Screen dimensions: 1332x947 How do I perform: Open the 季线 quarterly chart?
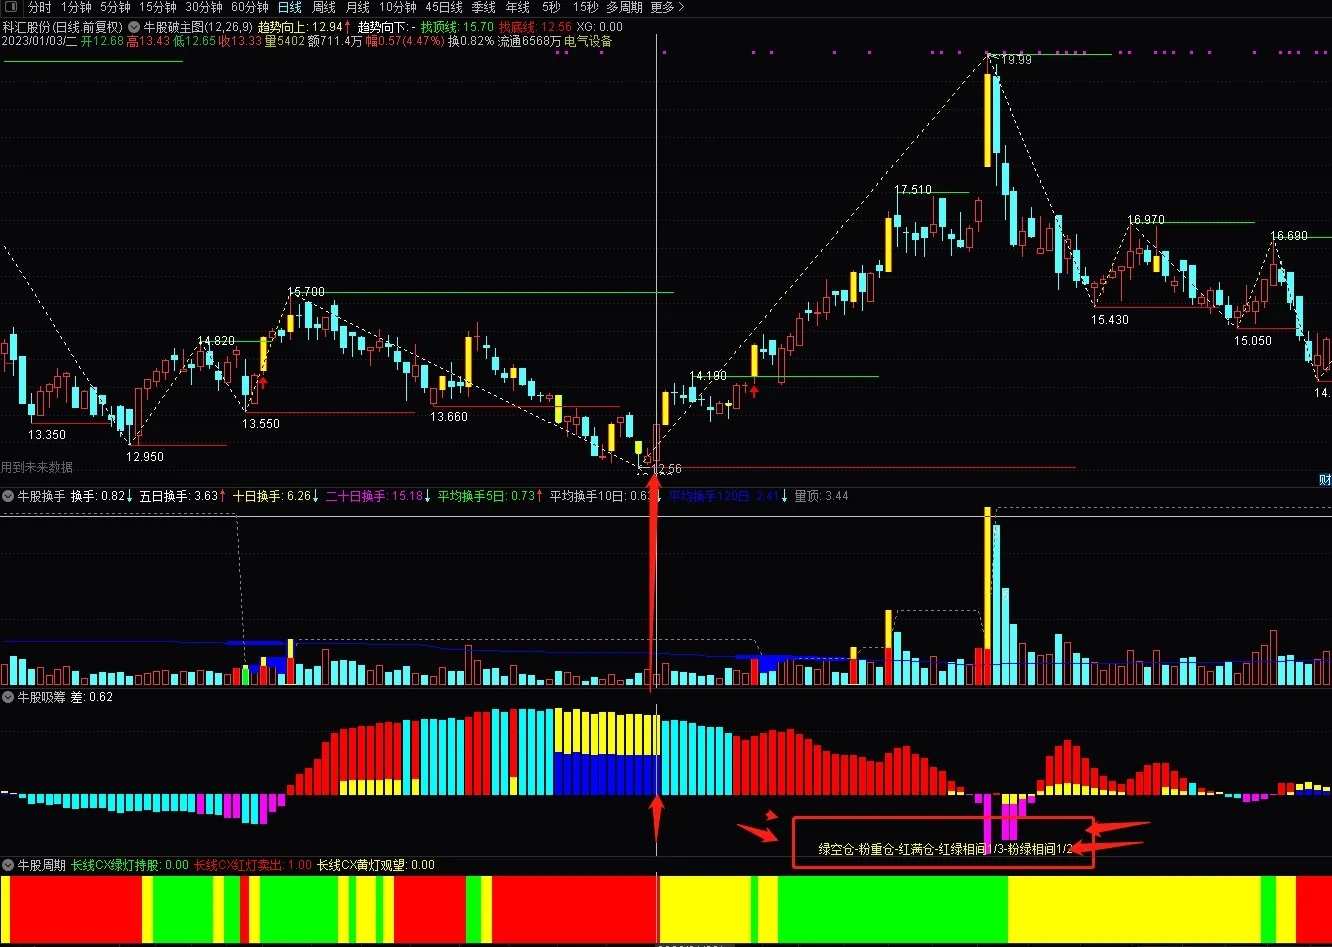click(484, 7)
